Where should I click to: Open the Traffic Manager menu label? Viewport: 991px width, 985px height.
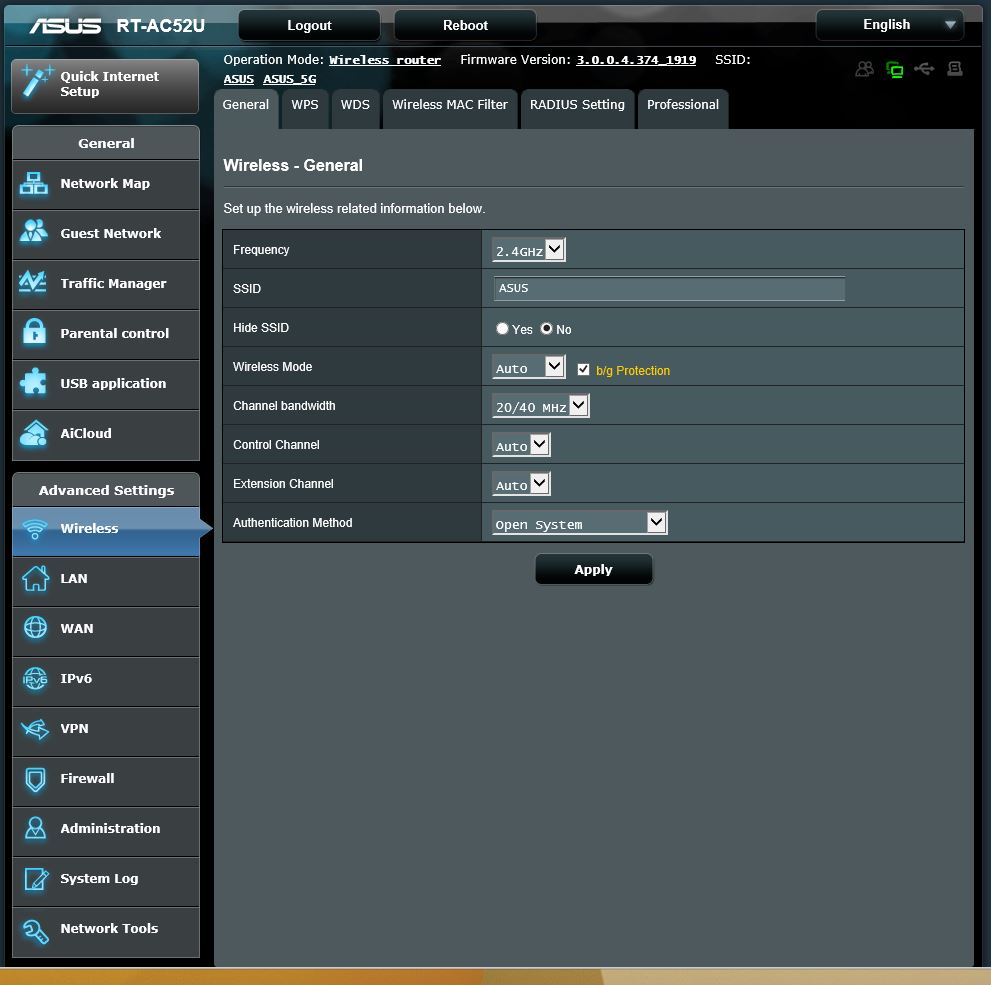pyautogui.click(x=113, y=283)
